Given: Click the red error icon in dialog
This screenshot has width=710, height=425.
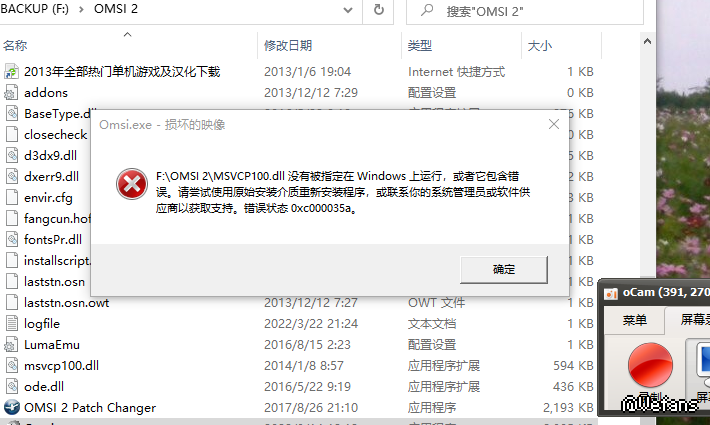Looking at the screenshot, I should point(131,184).
